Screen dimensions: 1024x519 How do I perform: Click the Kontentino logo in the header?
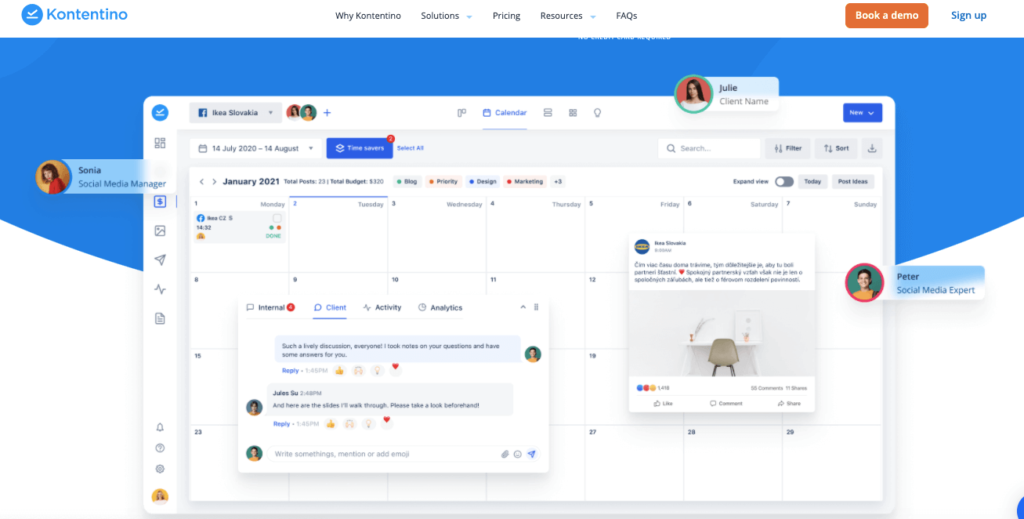click(x=74, y=14)
